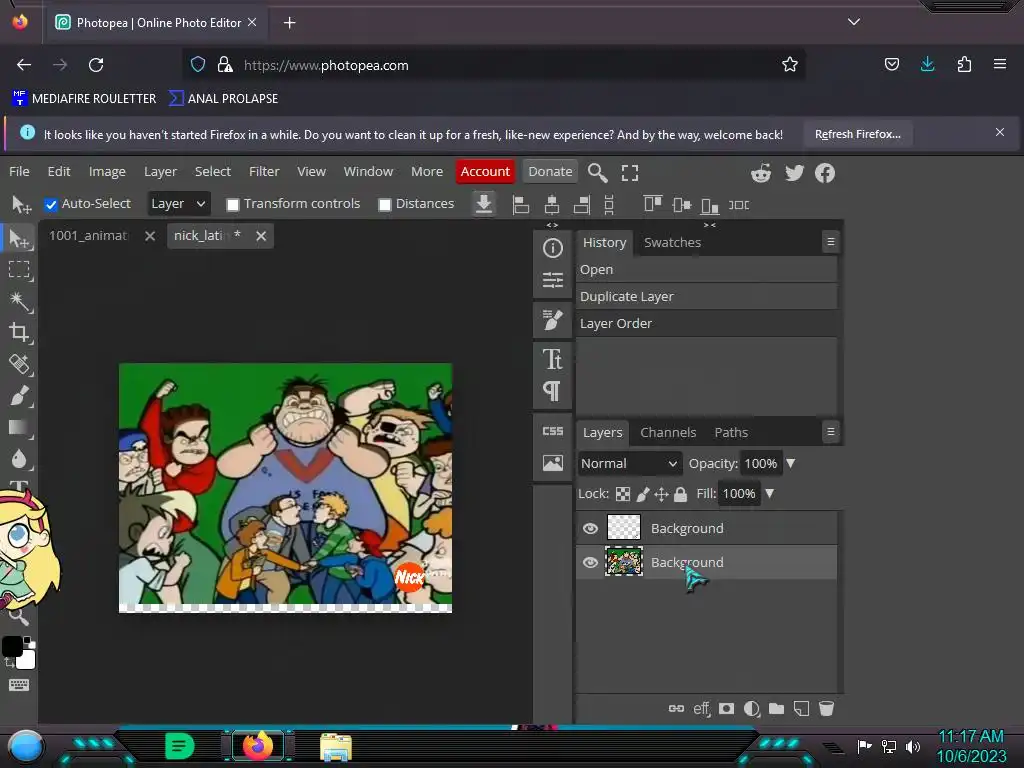This screenshot has width=1024, height=768.
Task: Select the Crop tool
Action: (19, 332)
